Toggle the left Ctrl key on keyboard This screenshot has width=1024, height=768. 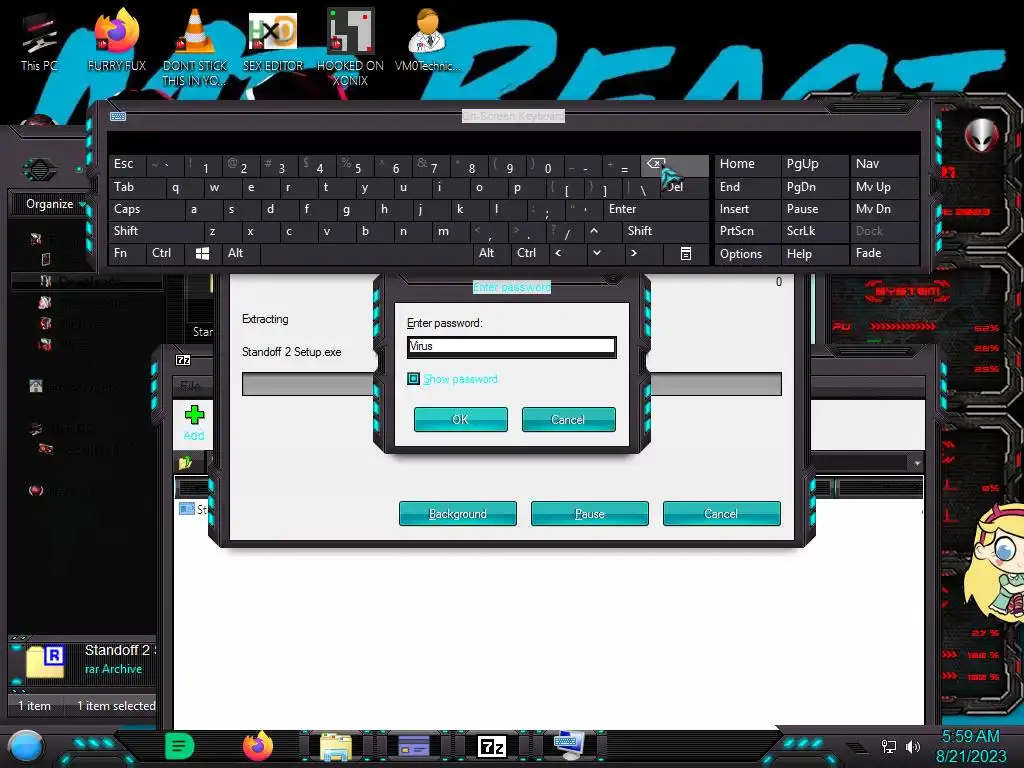pos(165,253)
